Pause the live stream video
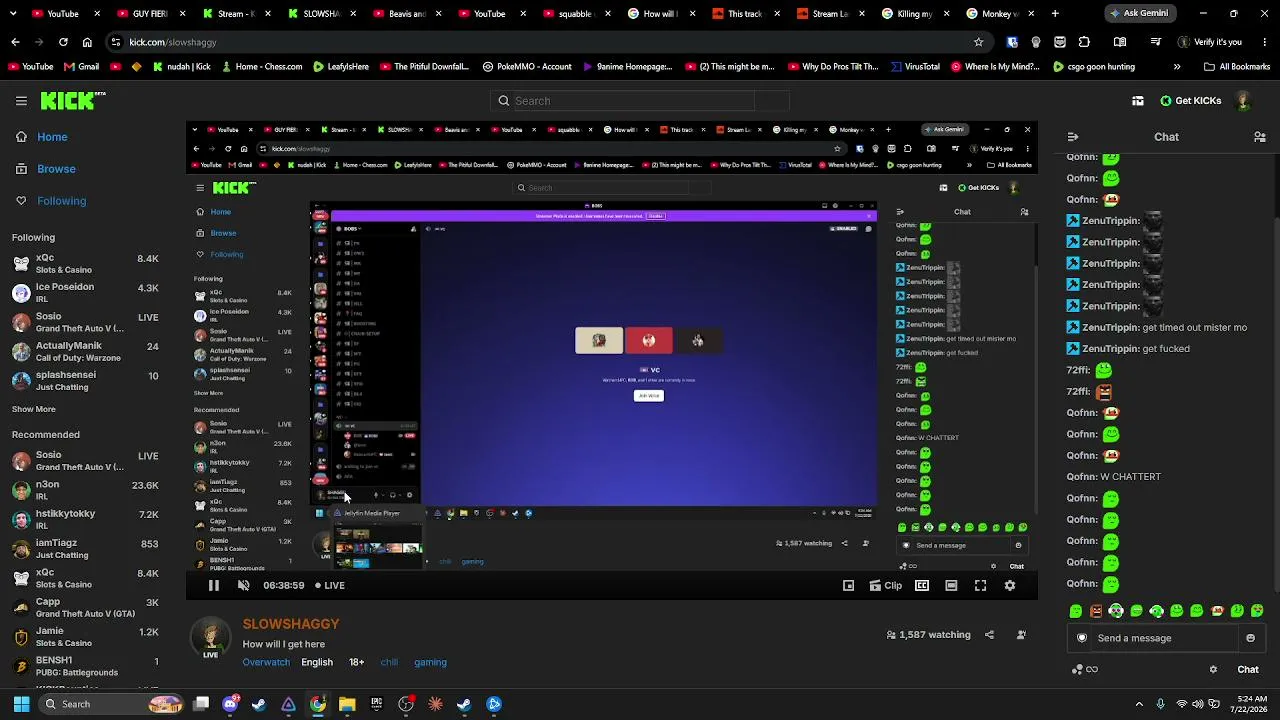Viewport: 1280px width, 720px height. (x=213, y=586)
